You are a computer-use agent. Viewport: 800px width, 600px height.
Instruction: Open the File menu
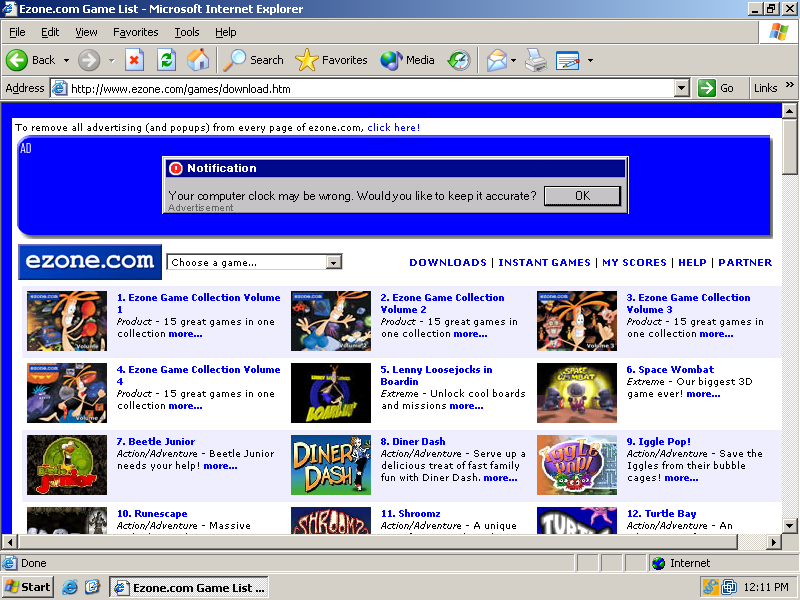click(17, 32)
